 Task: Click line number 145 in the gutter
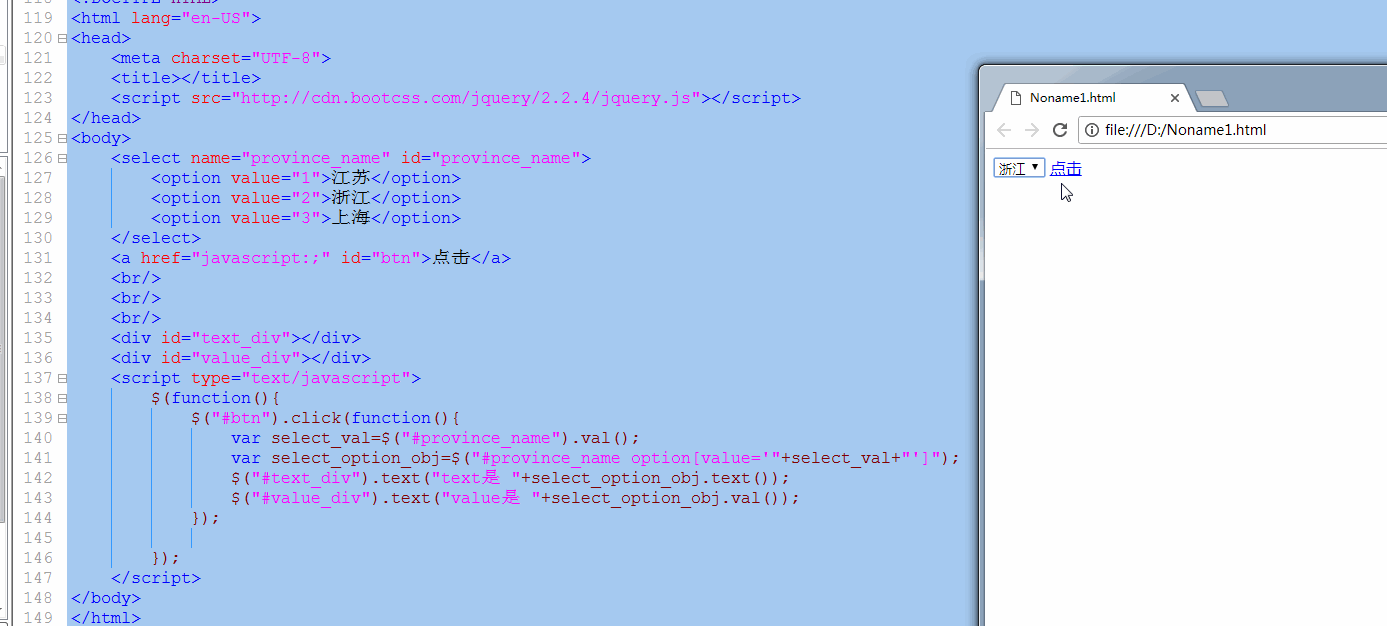[36, 538]
